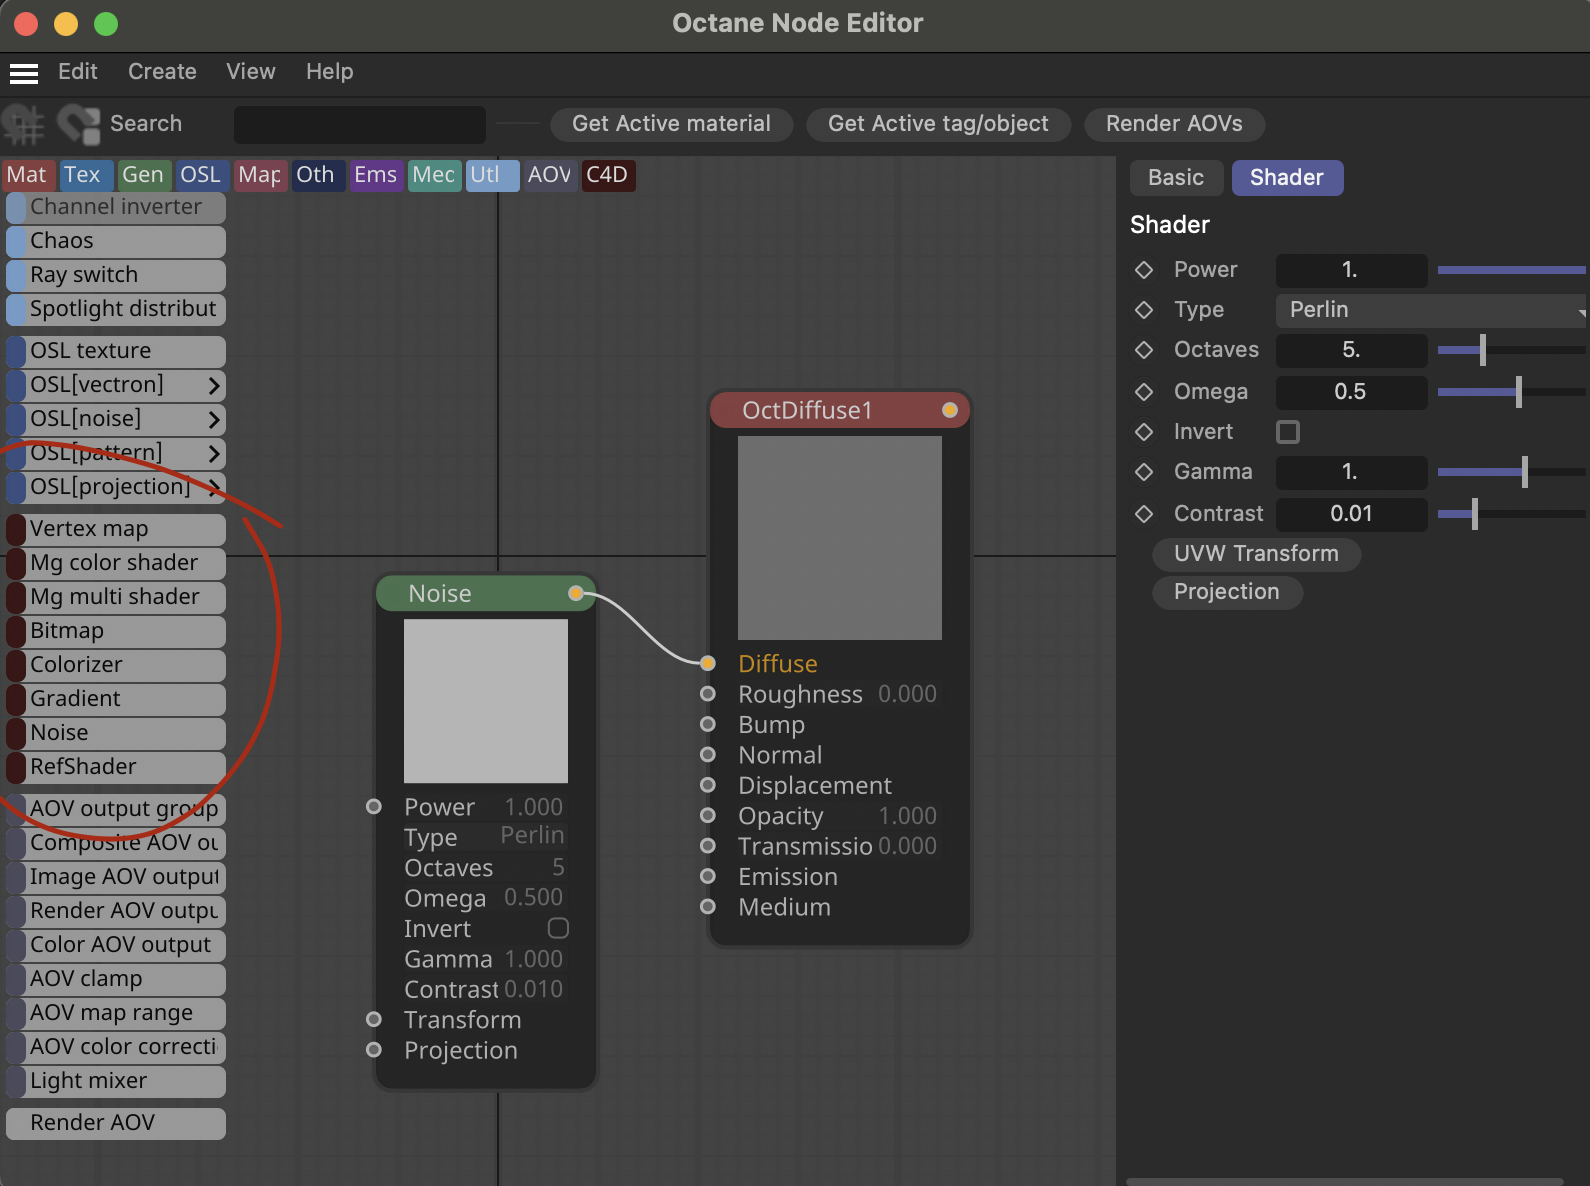Viewport: 1590px width, 1186px height.
Task: Toggle the Gen node category filter
Action: pos(143,175)
